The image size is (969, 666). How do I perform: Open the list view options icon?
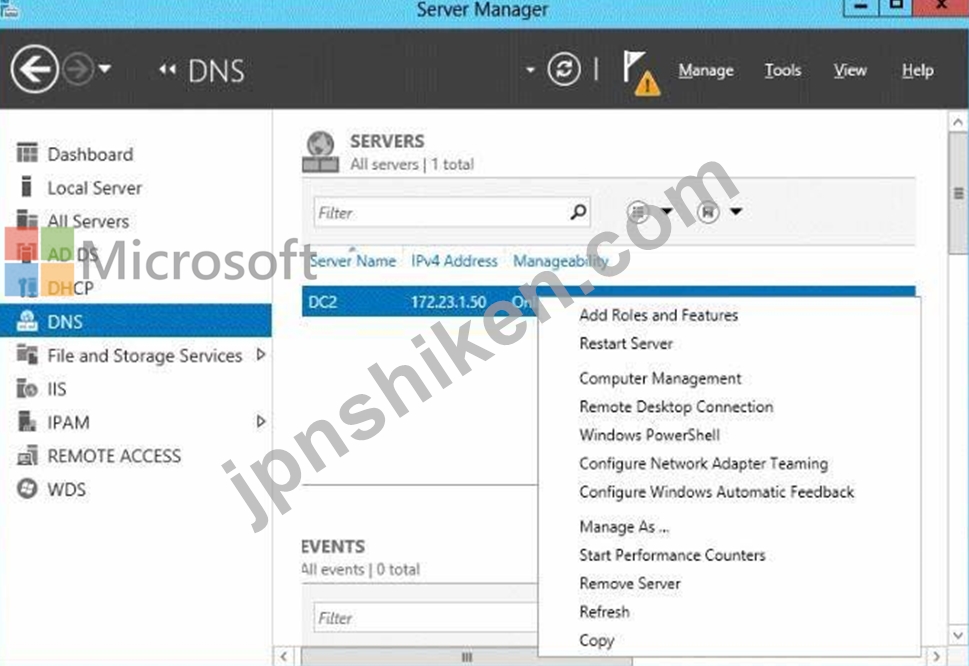click(x=638, y=213)
